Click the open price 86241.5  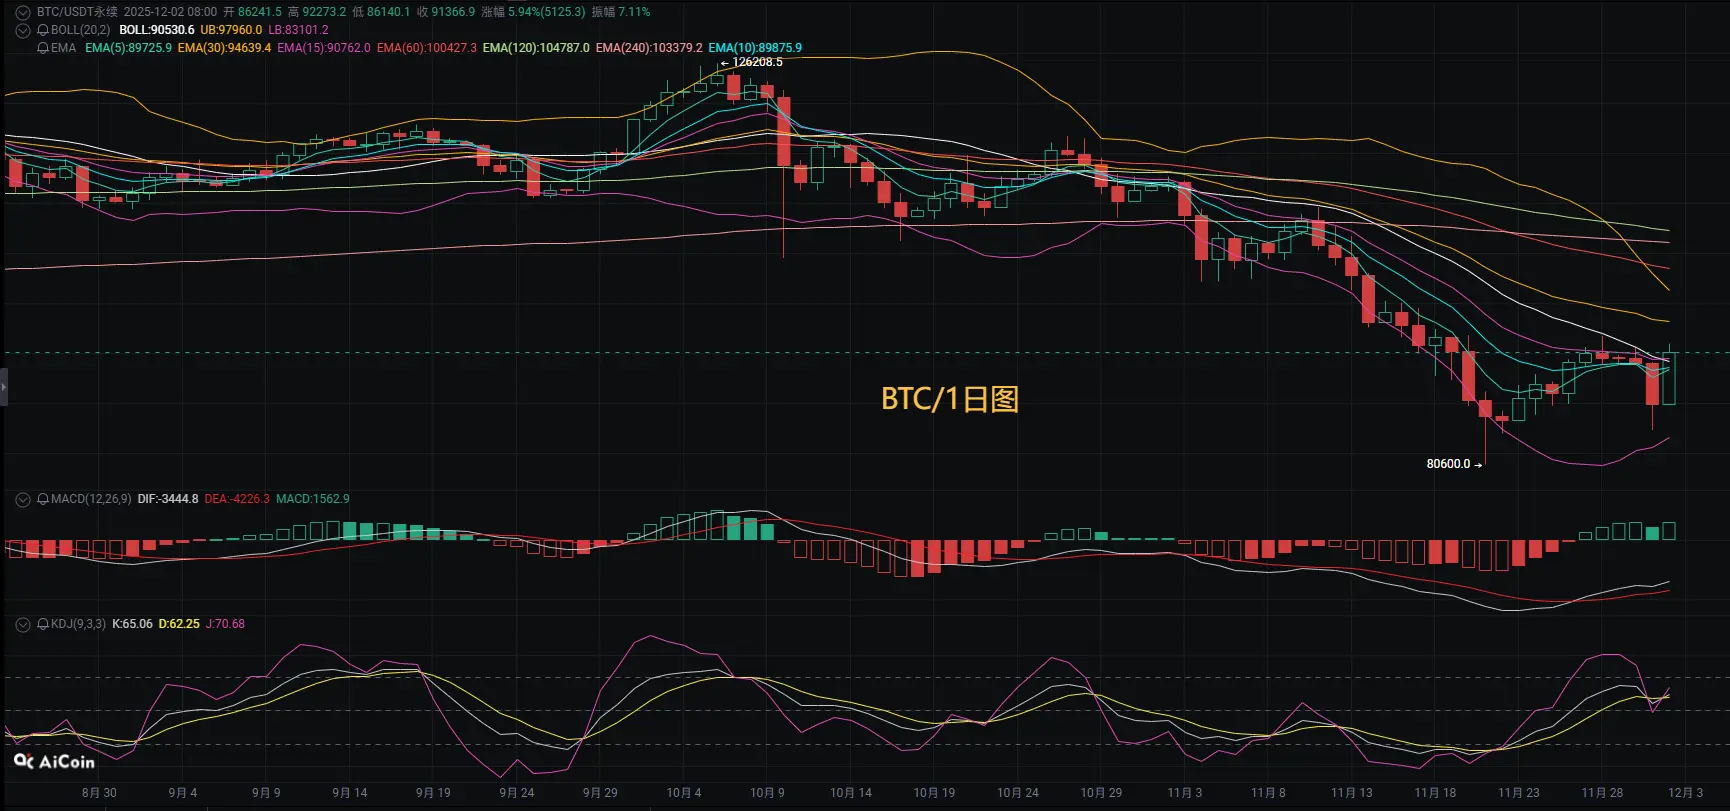point(259,12)
